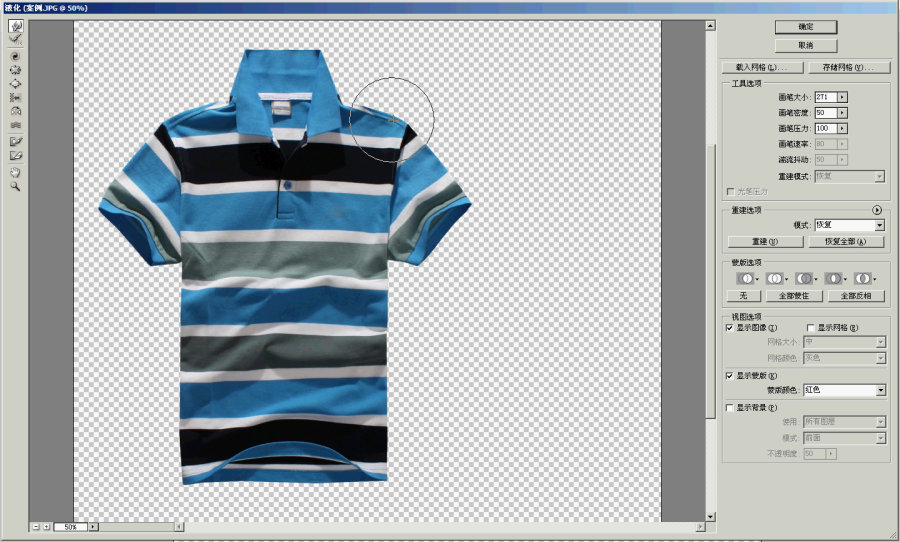Screen dimensions: 900x542
Task: Click the zoom-out minus button near 50%
Action: point(35,526)
